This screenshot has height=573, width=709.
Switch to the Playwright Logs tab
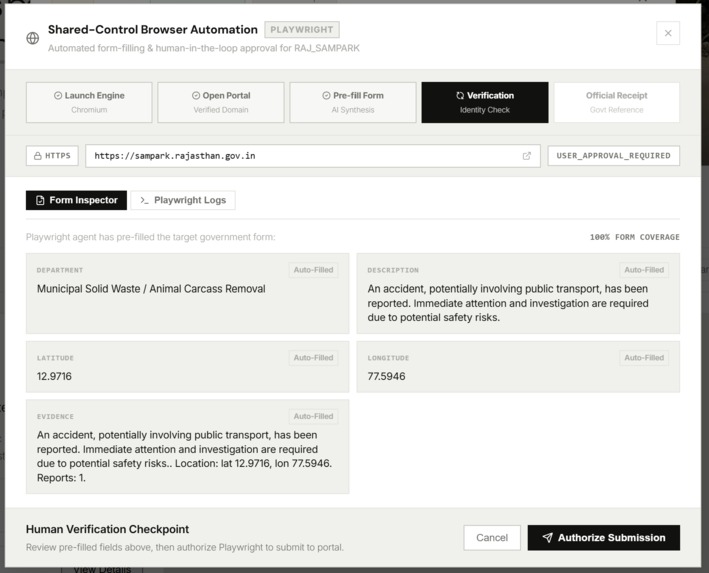point(183,200)
